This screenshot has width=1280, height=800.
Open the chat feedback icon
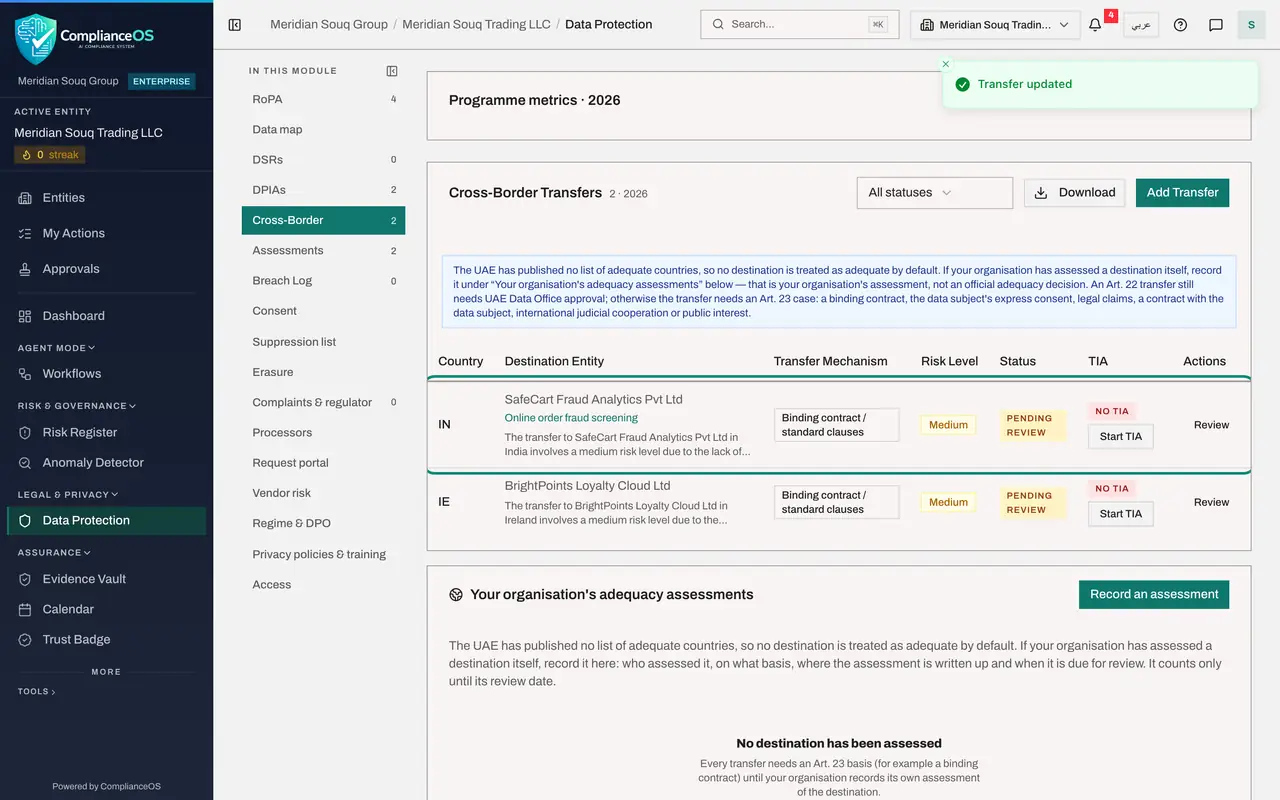[x=1216, y=25]
